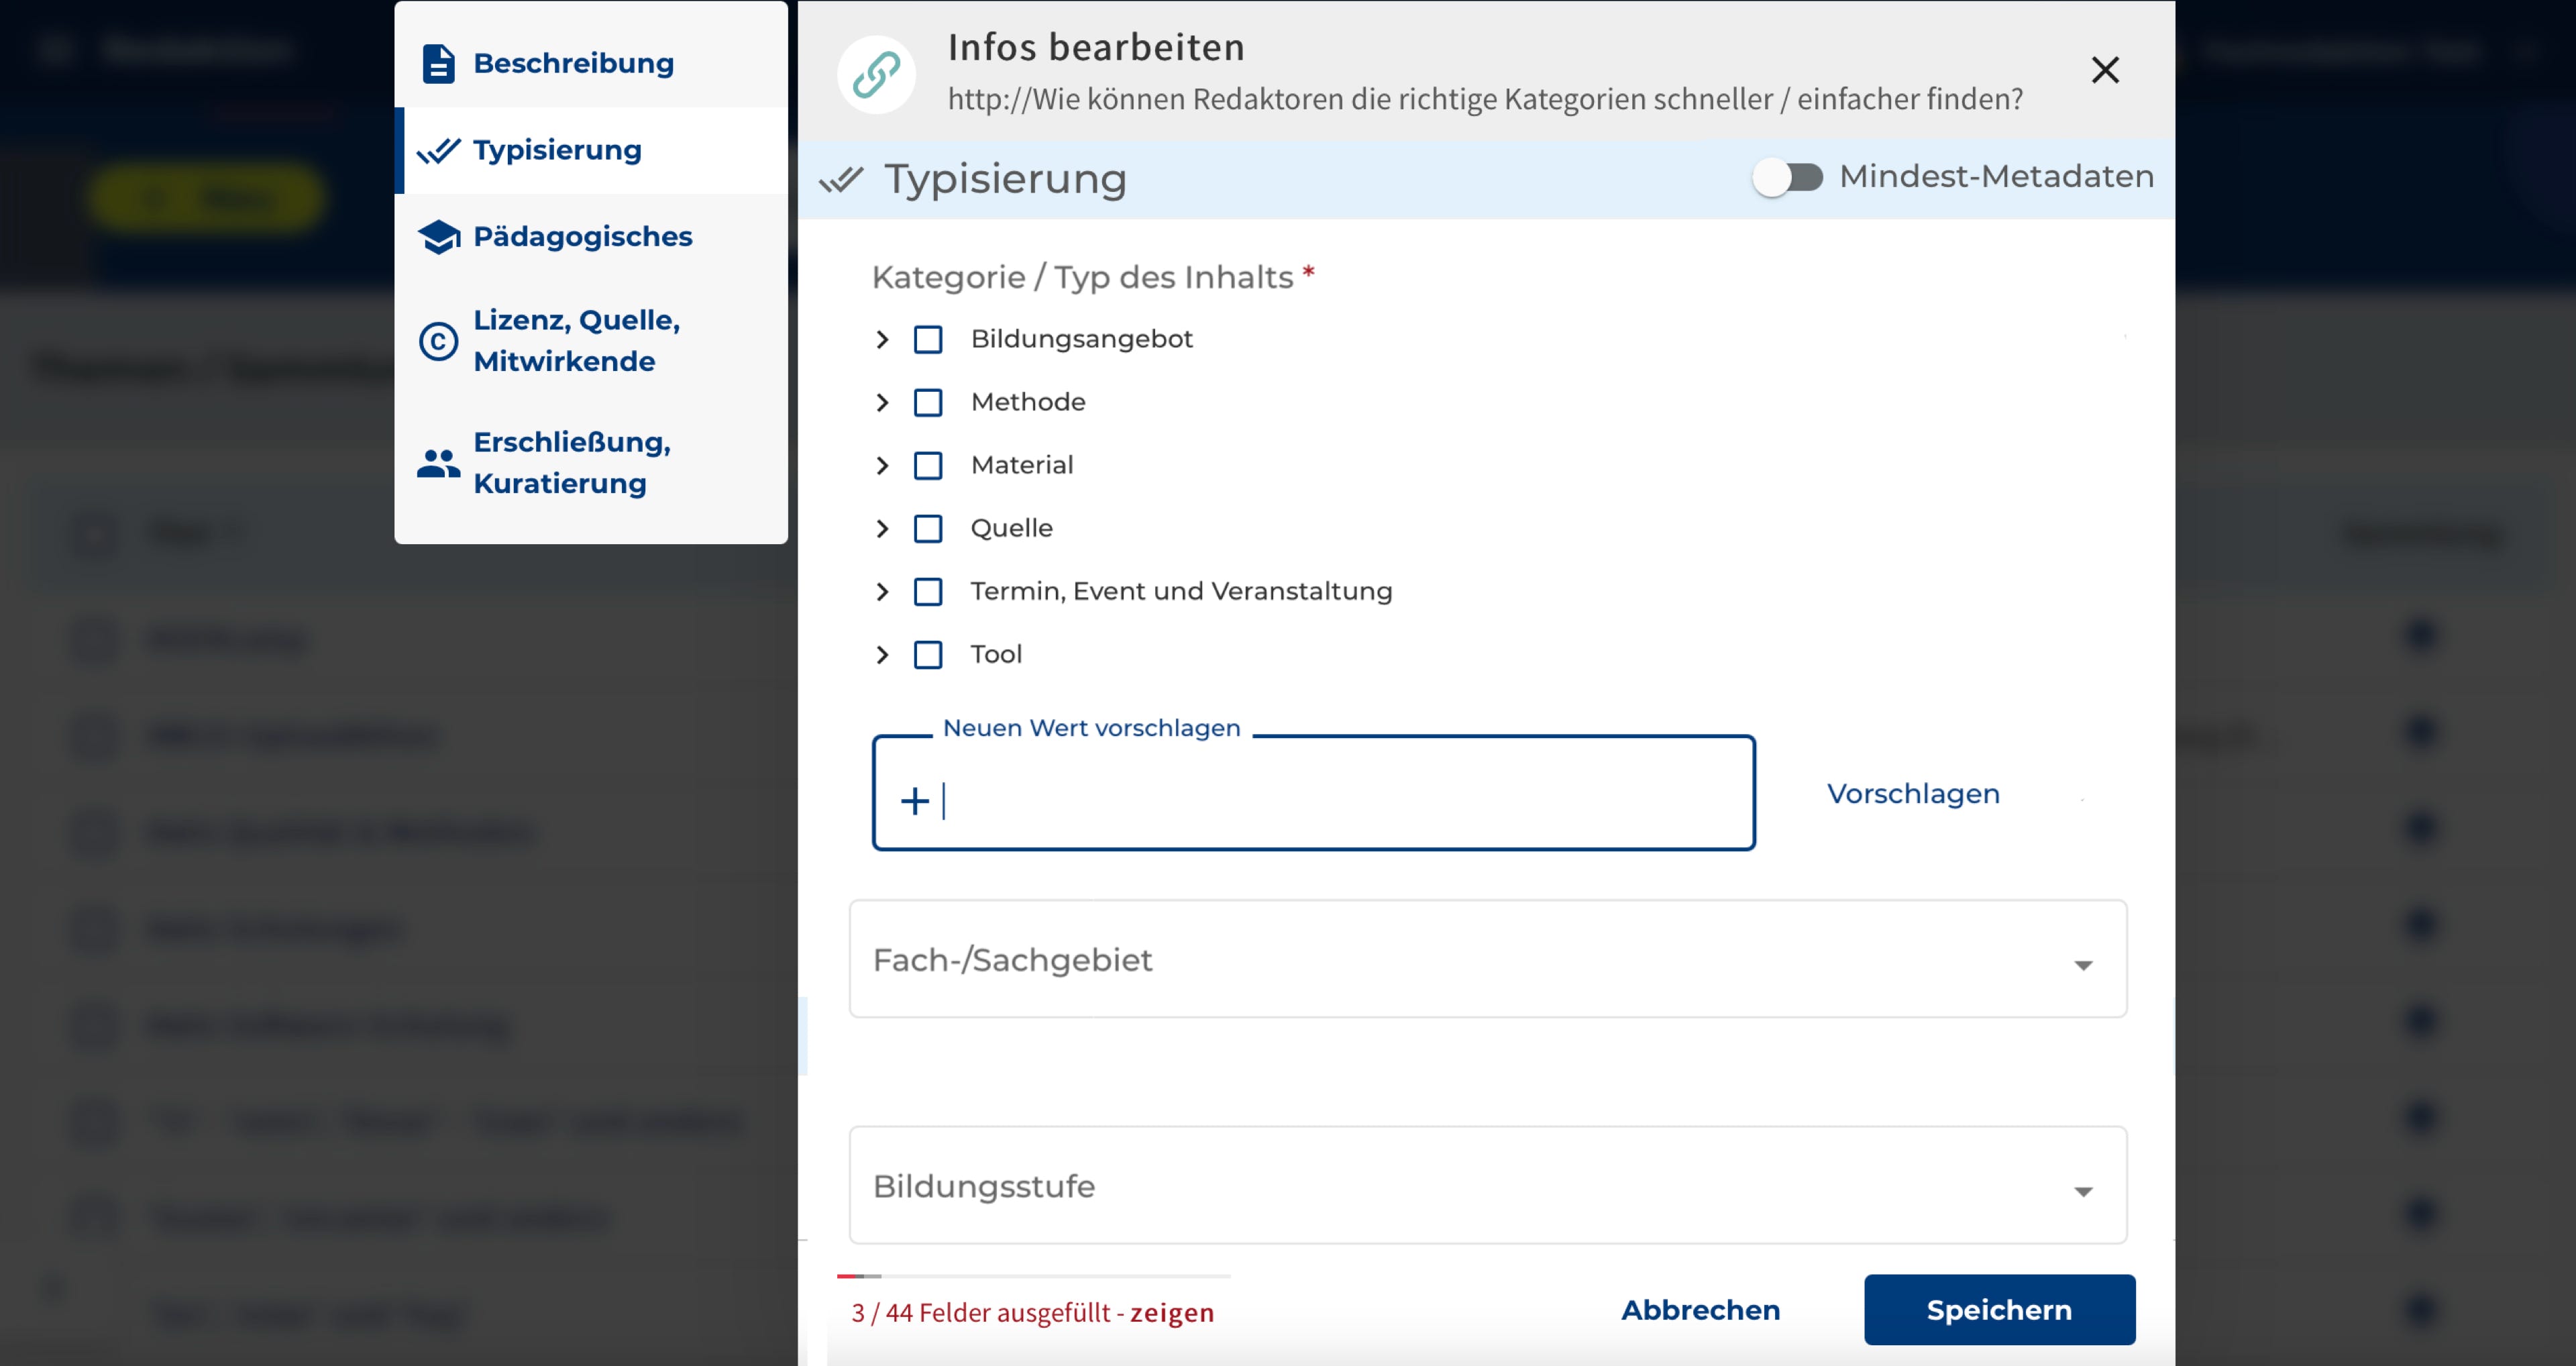
Task: Click the people icon for Erschließung, Kuratierung
Action: 438,463
